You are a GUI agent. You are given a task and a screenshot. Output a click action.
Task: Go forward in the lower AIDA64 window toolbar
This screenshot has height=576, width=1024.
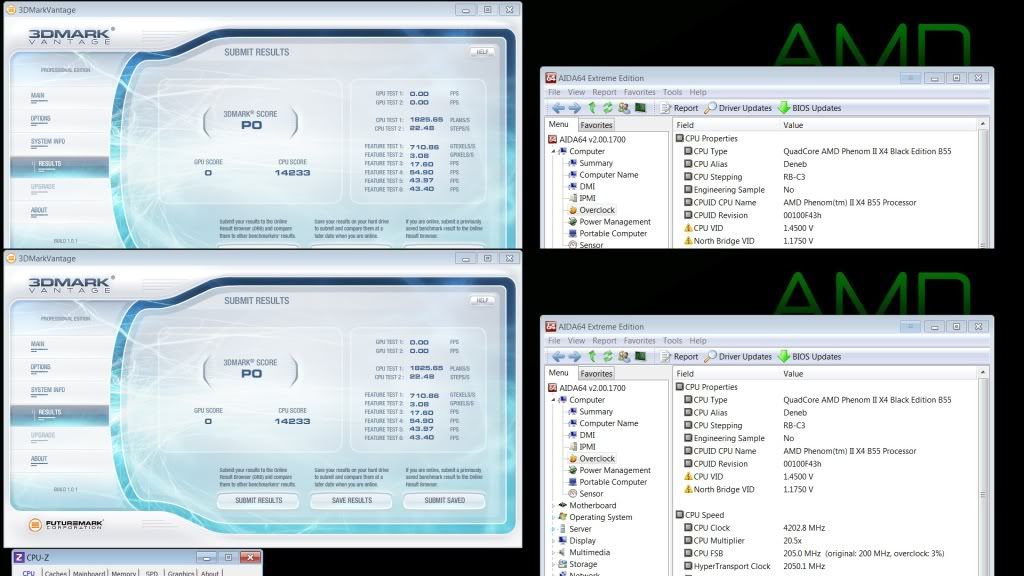pos(575,357)
